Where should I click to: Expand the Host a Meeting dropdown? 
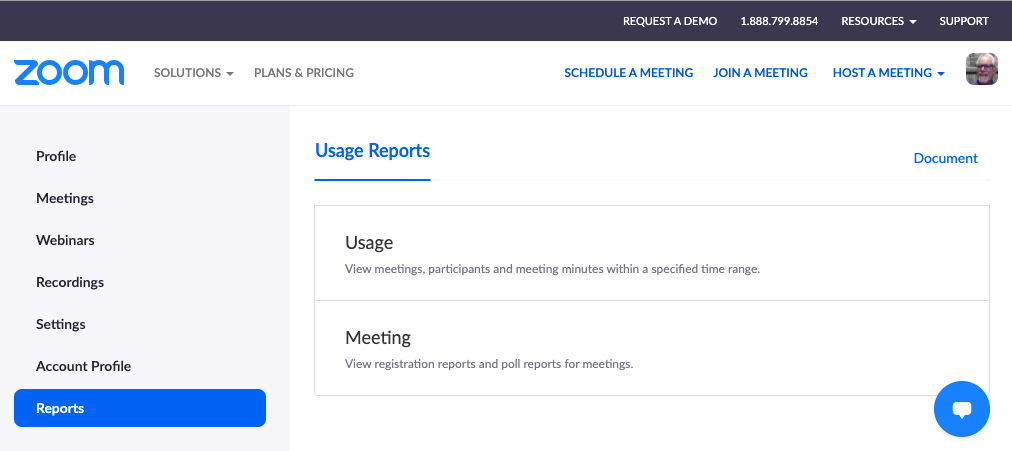[888, 73]
